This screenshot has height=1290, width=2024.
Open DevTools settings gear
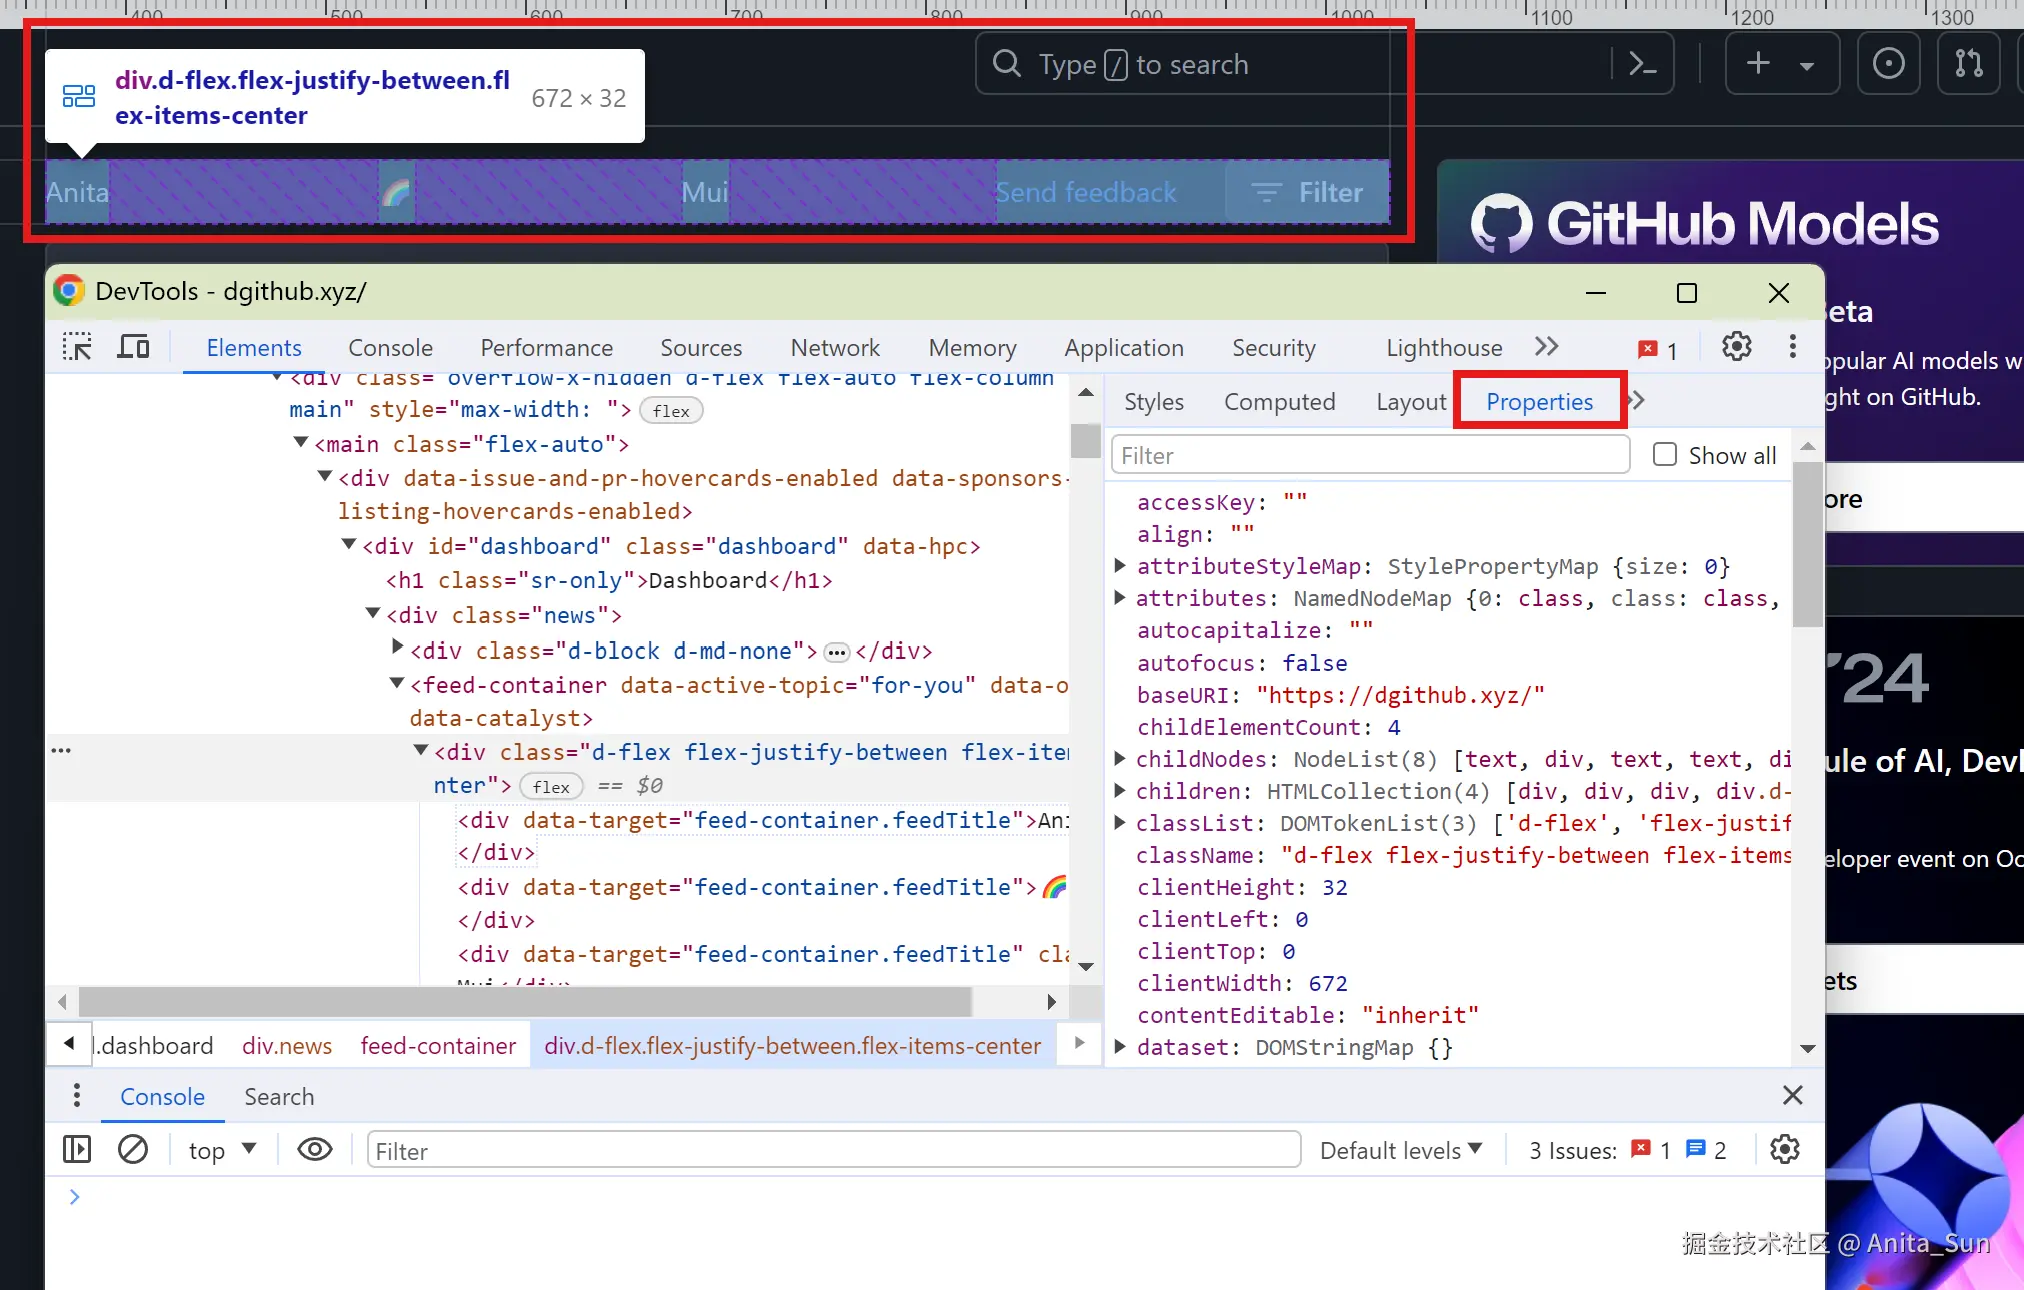(1736, 347)
